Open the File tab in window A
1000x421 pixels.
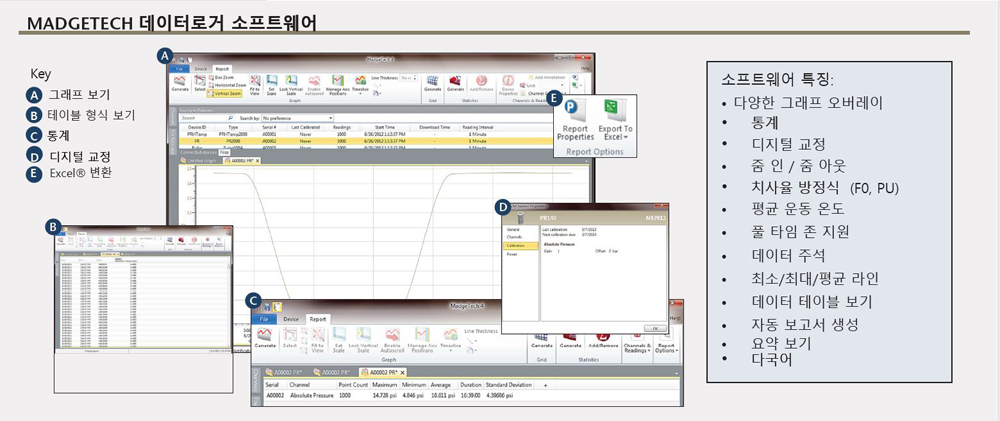pos(179,68)
